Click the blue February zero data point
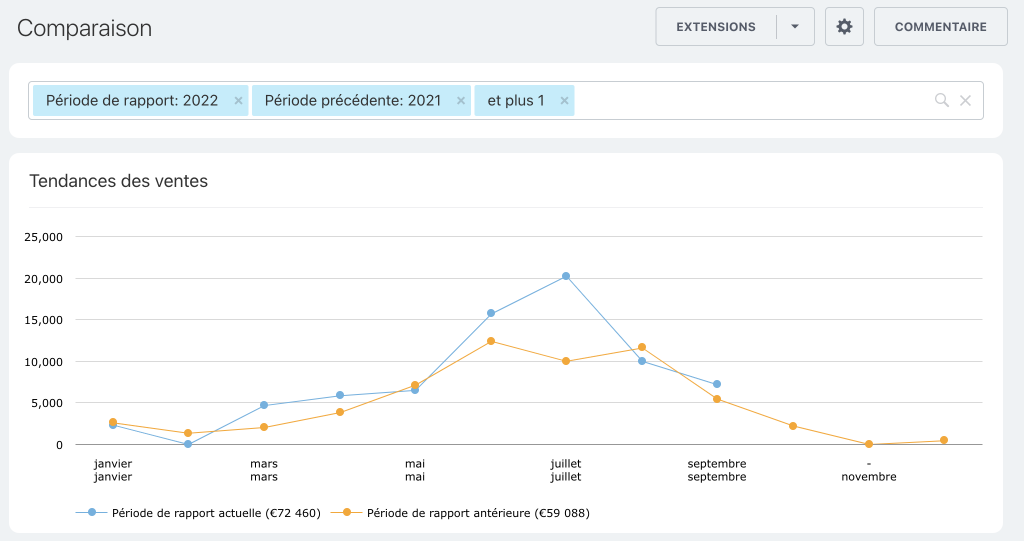Viewport: 1024px width, 541px height. [x=188, y=444]
